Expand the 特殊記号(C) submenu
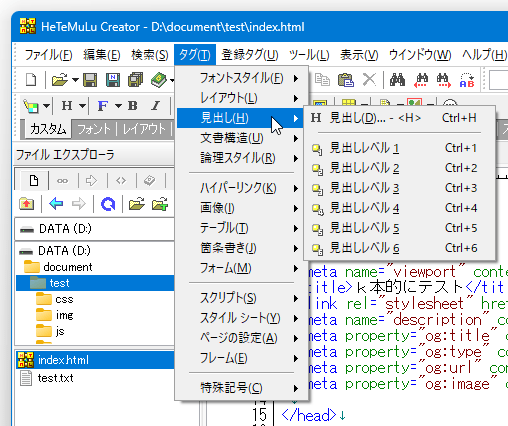The height and width of the screenshot is (426, 508). click(x=241, y=388)
